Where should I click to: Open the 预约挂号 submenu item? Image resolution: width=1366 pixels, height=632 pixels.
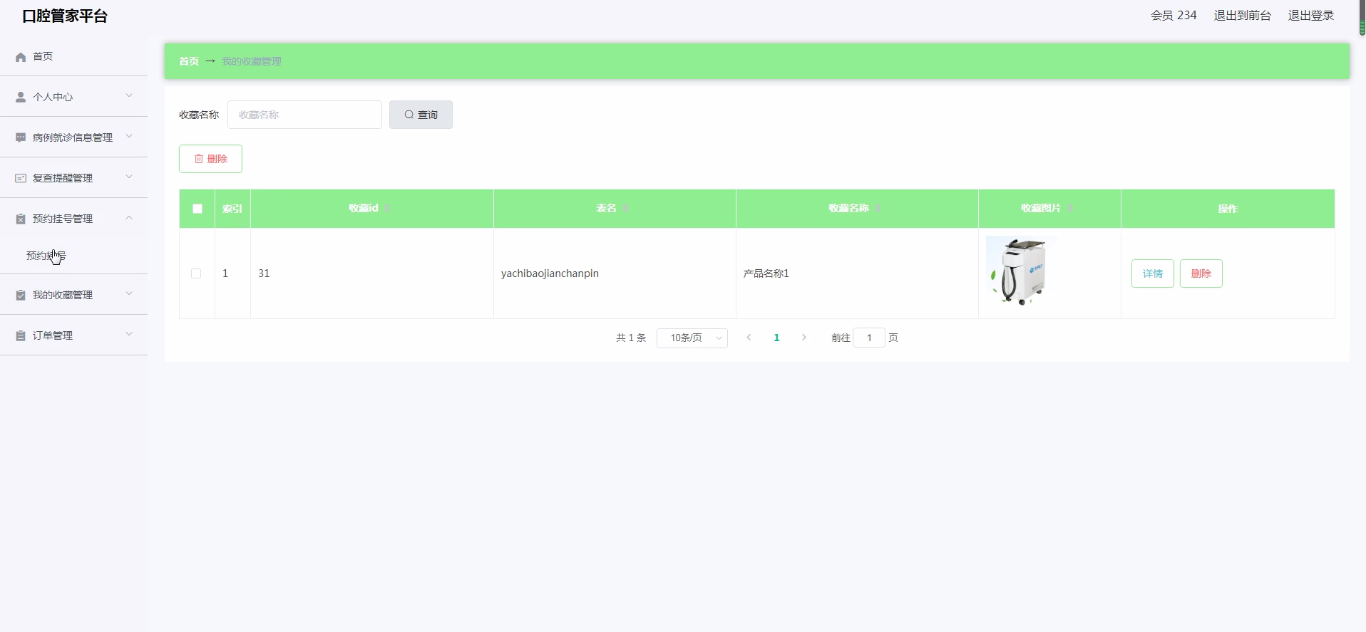46,256
